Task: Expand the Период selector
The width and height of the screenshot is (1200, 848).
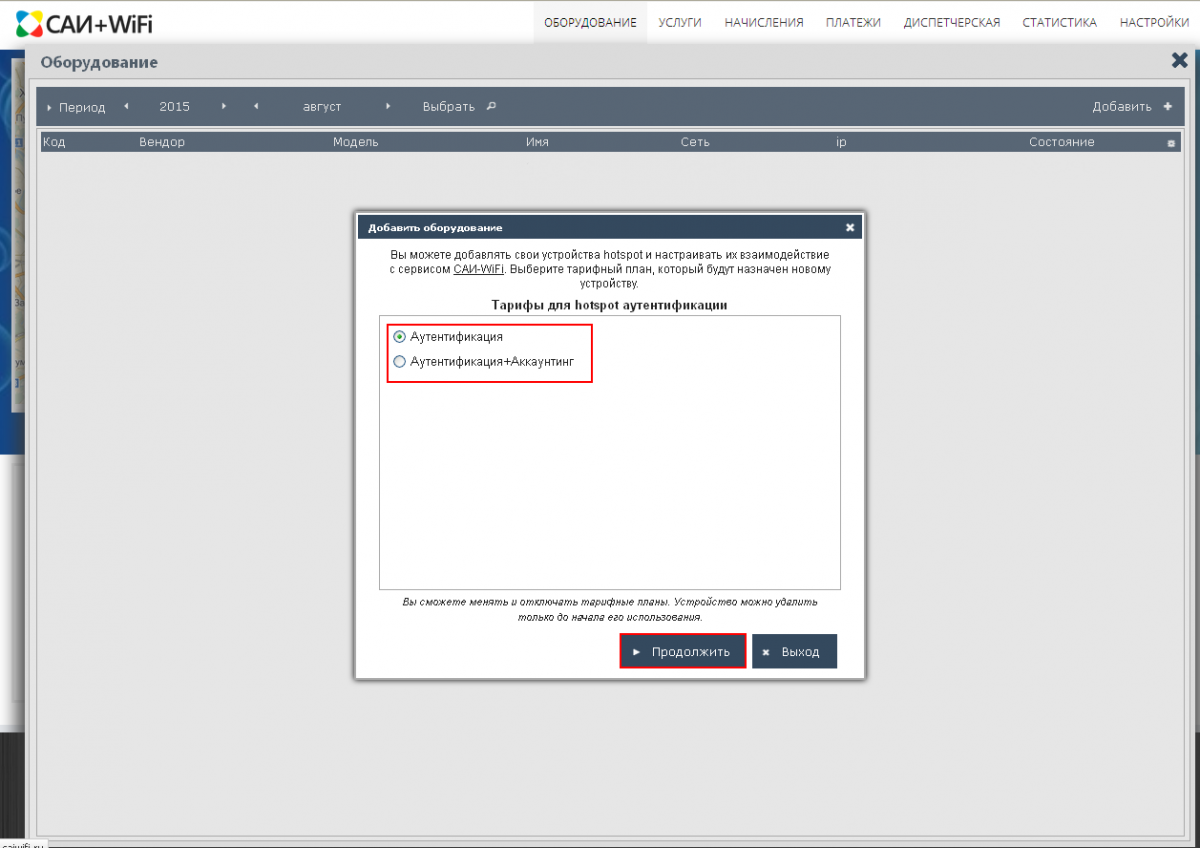Action: (75, 107)
